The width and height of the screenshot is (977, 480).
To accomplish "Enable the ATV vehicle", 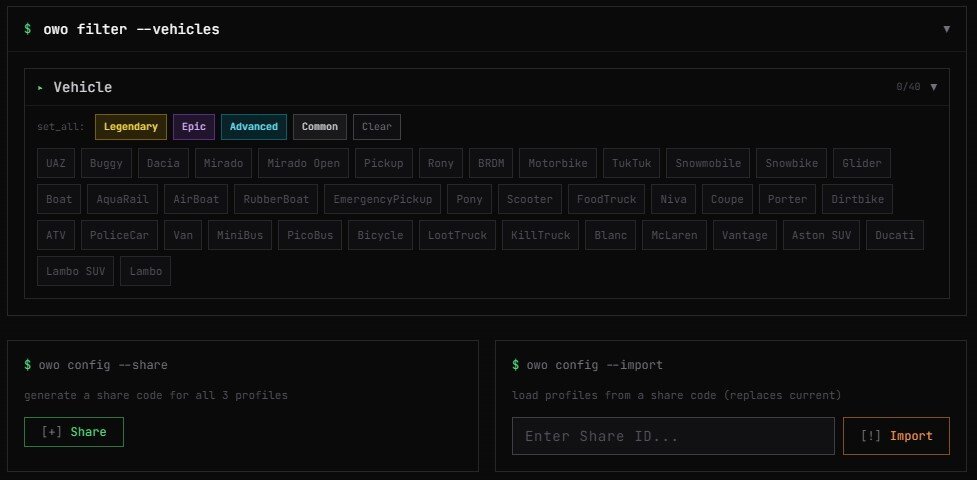I will [x=56, y=235].
